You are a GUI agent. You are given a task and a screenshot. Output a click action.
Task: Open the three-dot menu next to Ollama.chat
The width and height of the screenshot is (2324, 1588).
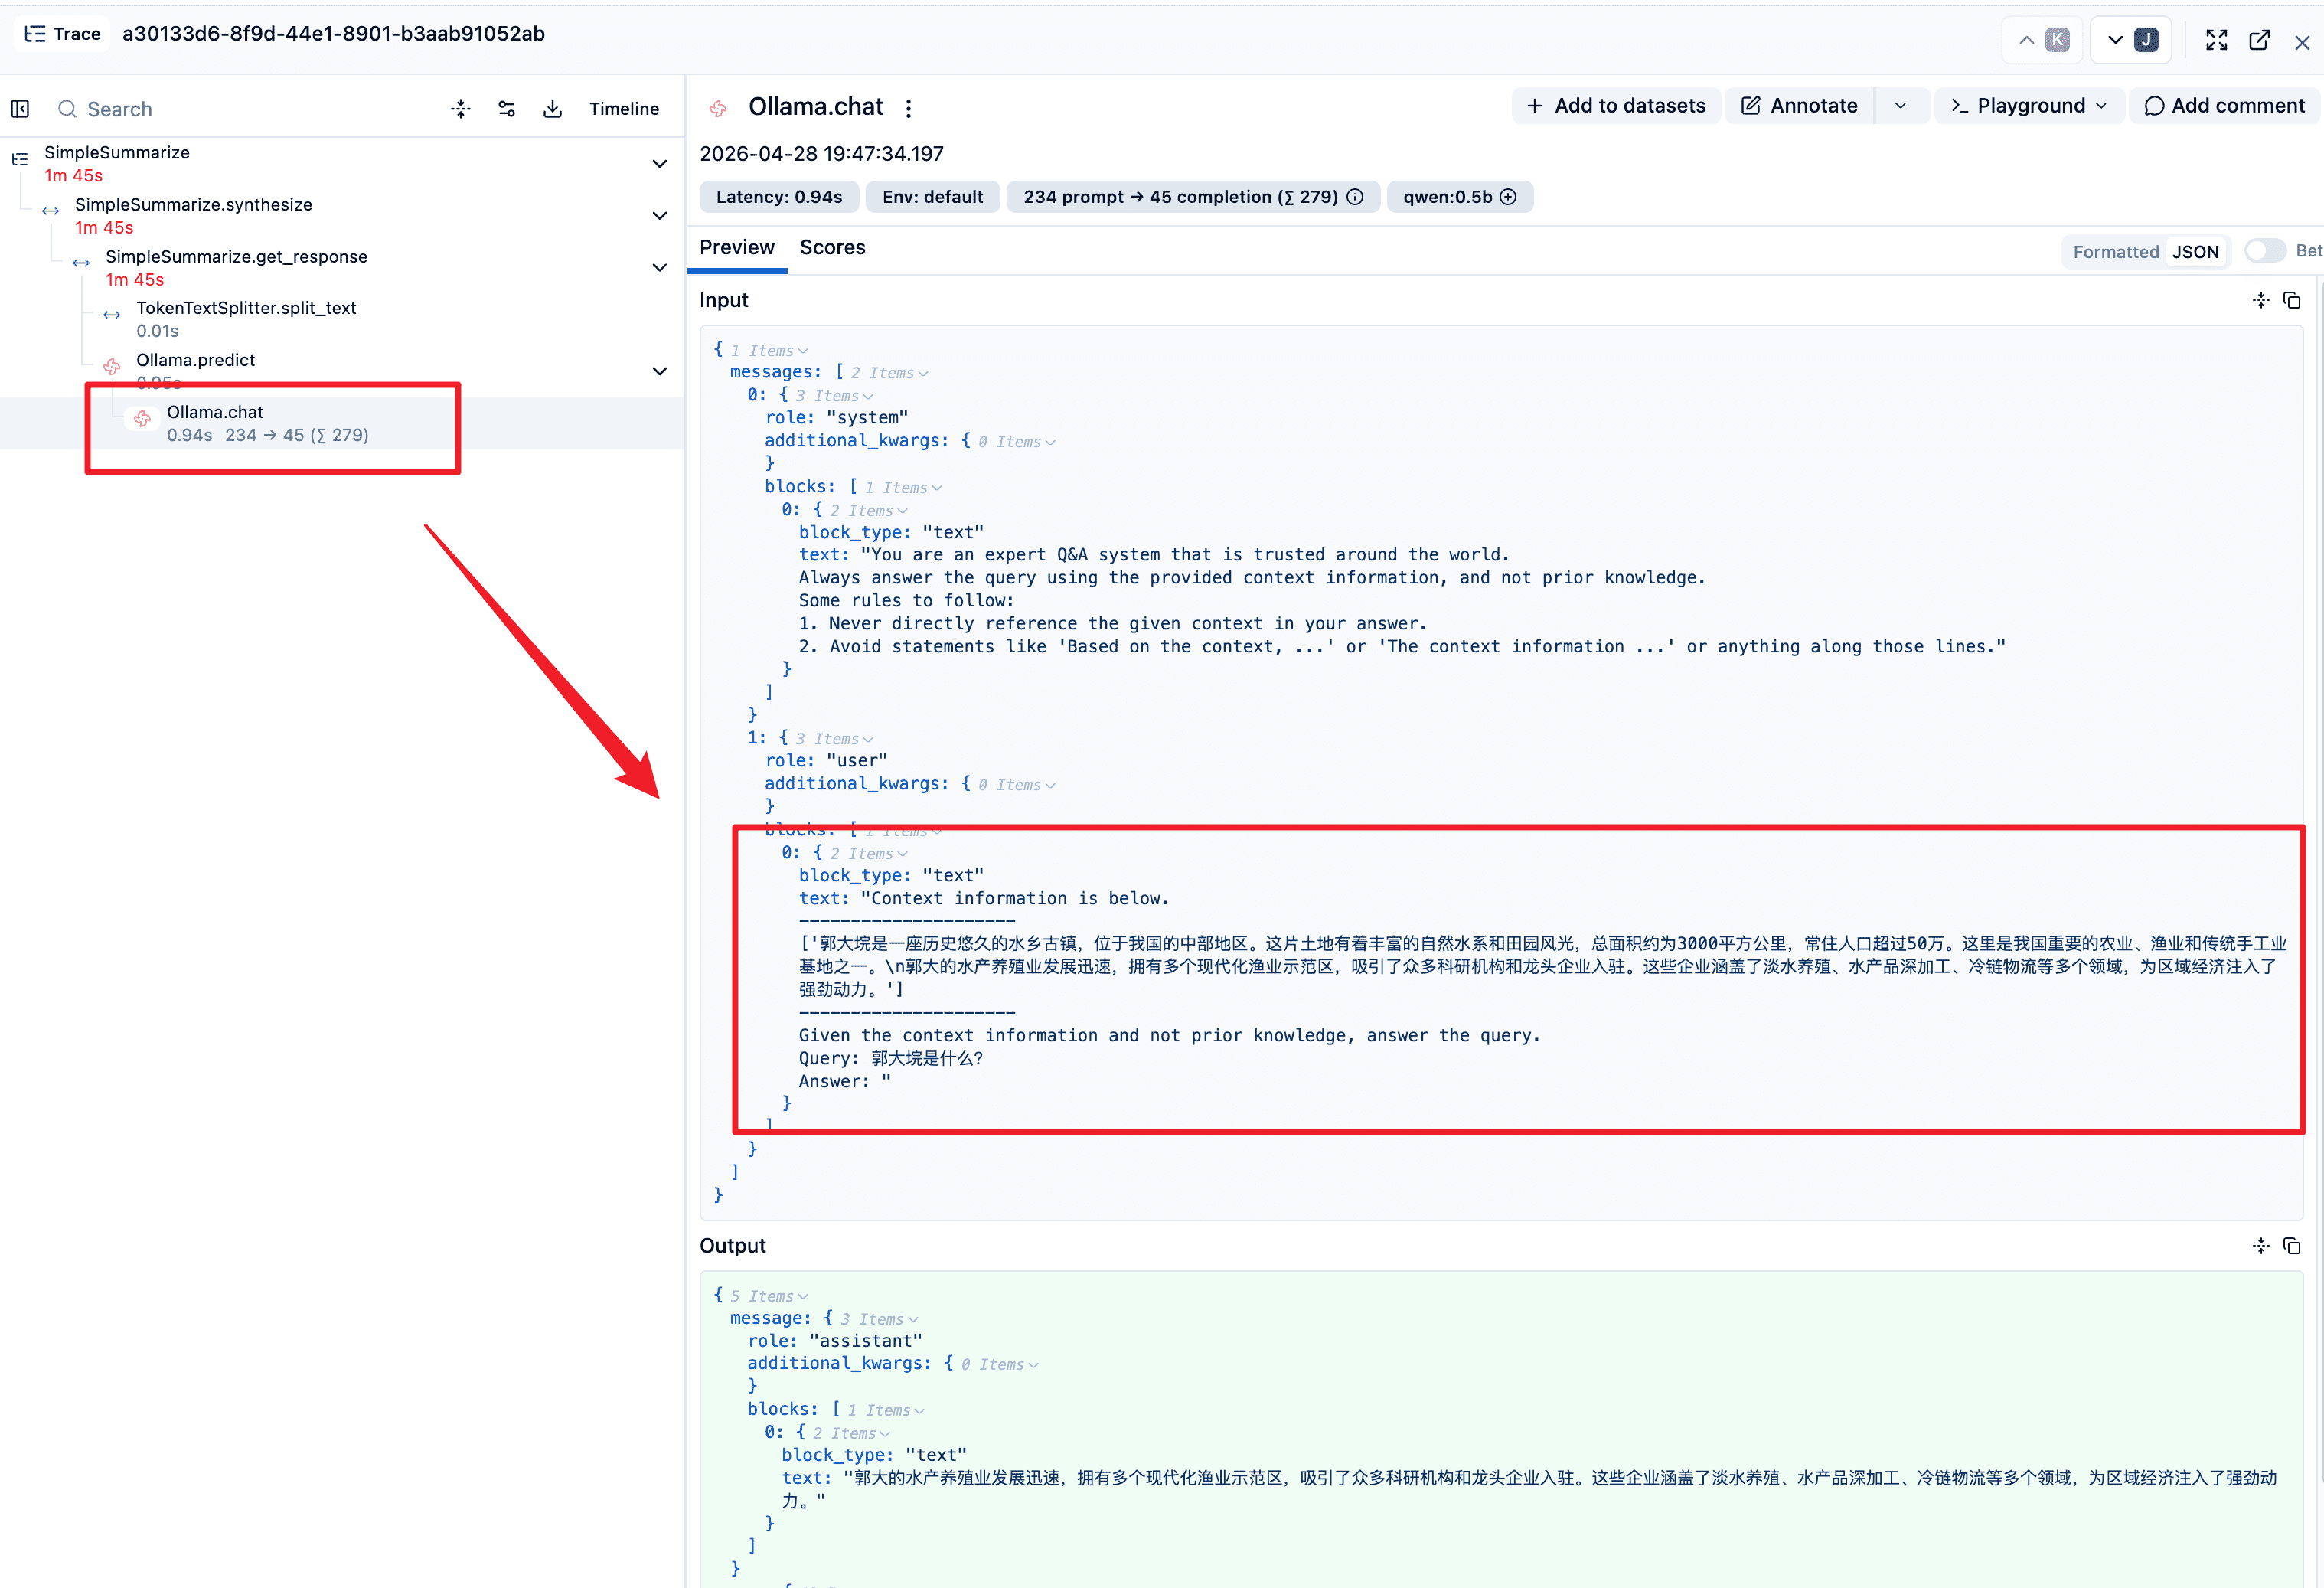tap(908, 108)
